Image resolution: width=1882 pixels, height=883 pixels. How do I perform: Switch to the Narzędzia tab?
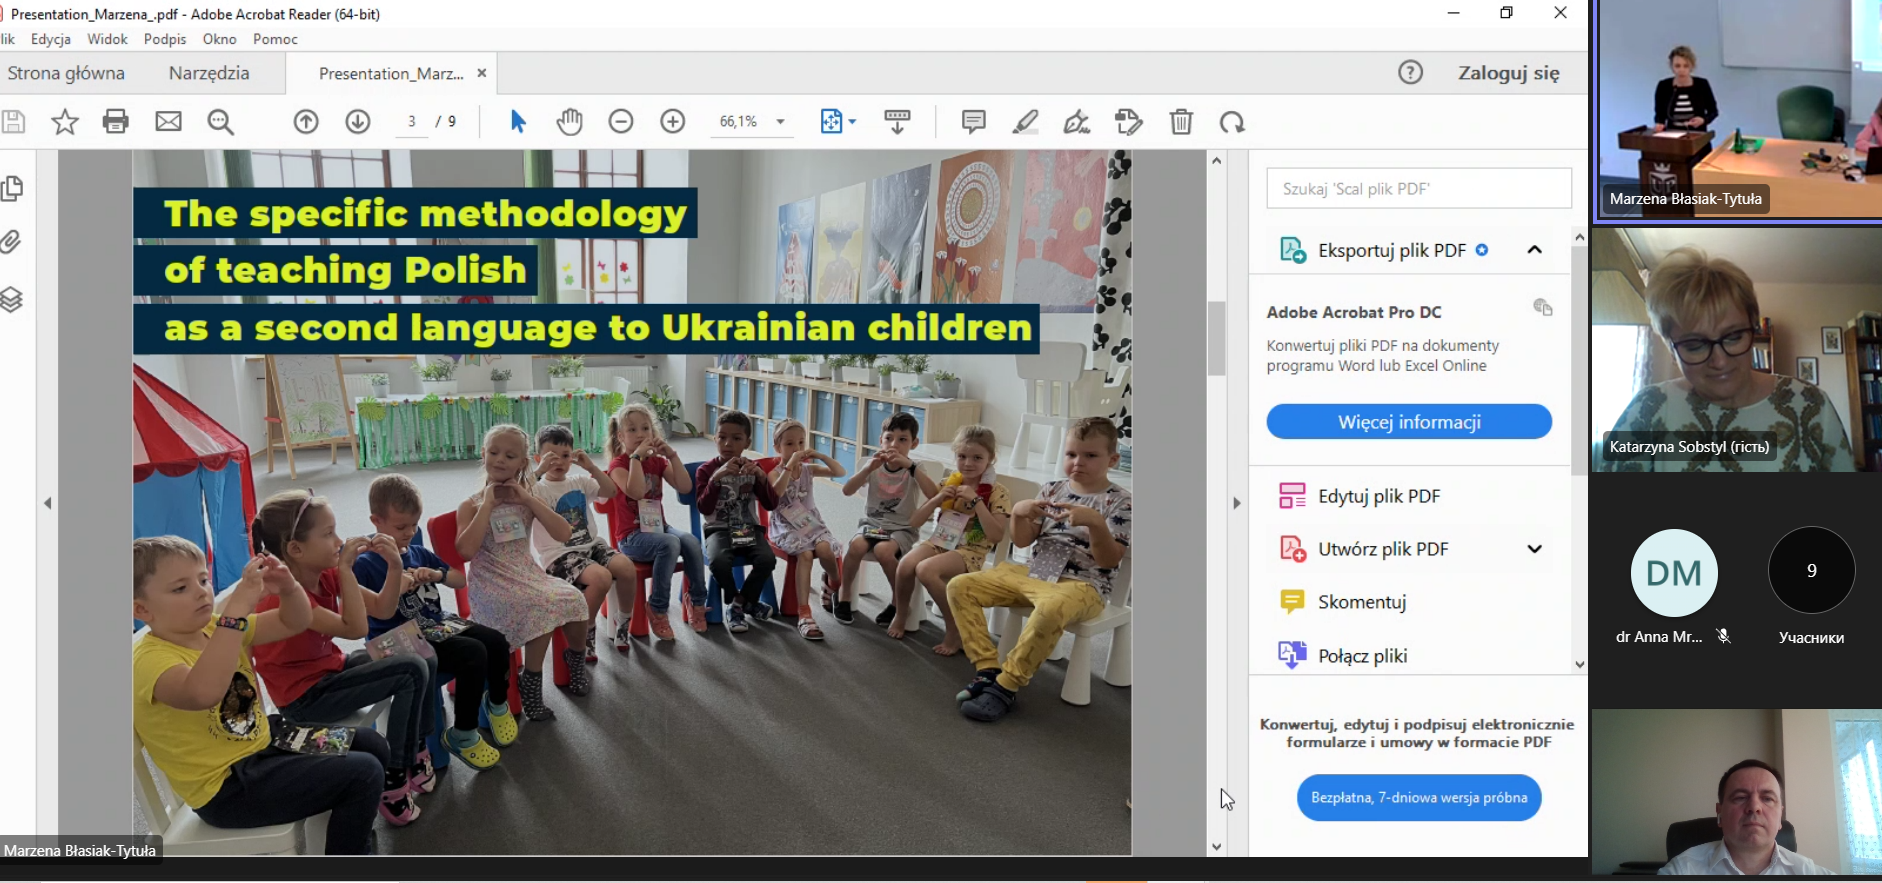click(209, 73)
